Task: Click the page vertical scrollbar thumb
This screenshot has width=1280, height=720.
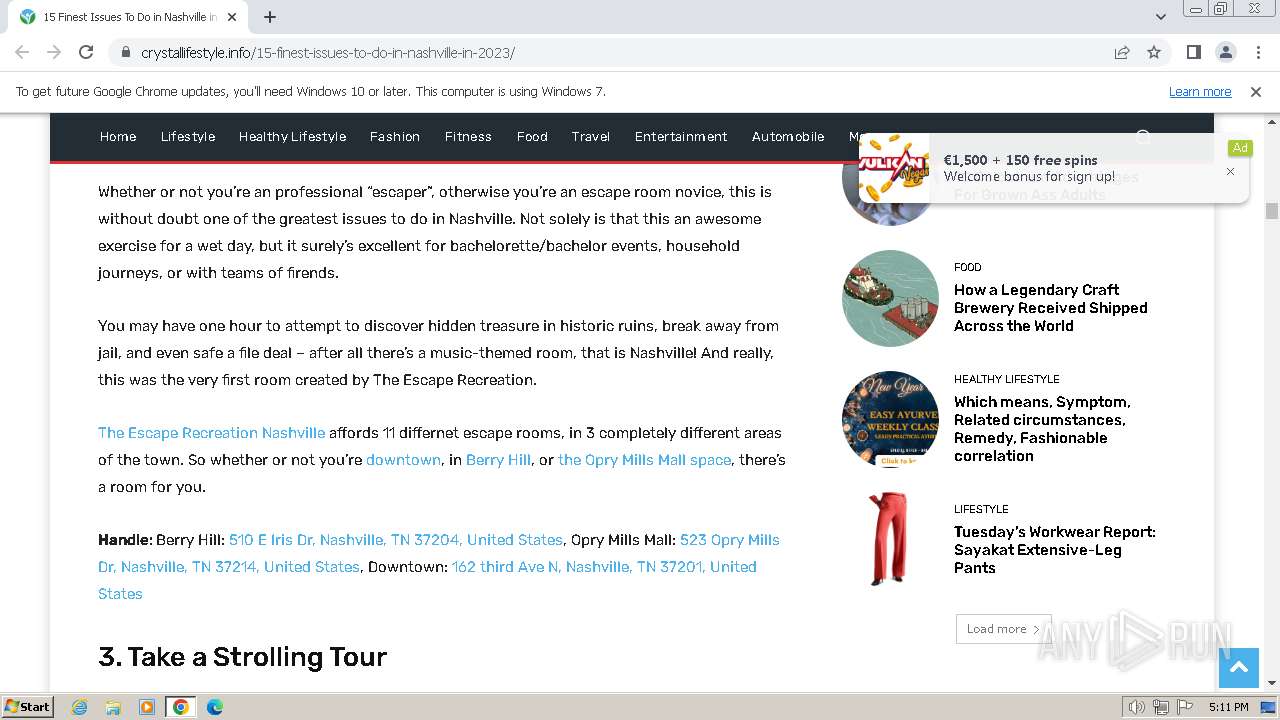Action: pyautogui.click(x=1272, y=211)
